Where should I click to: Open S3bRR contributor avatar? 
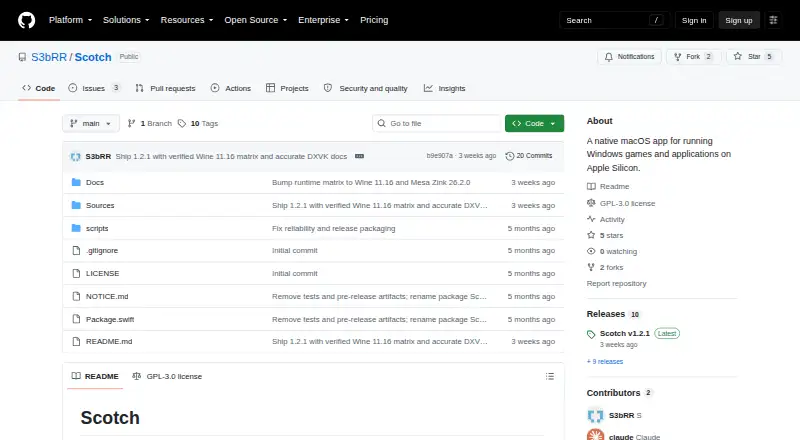pyautogui.click(x=595, y=415)
